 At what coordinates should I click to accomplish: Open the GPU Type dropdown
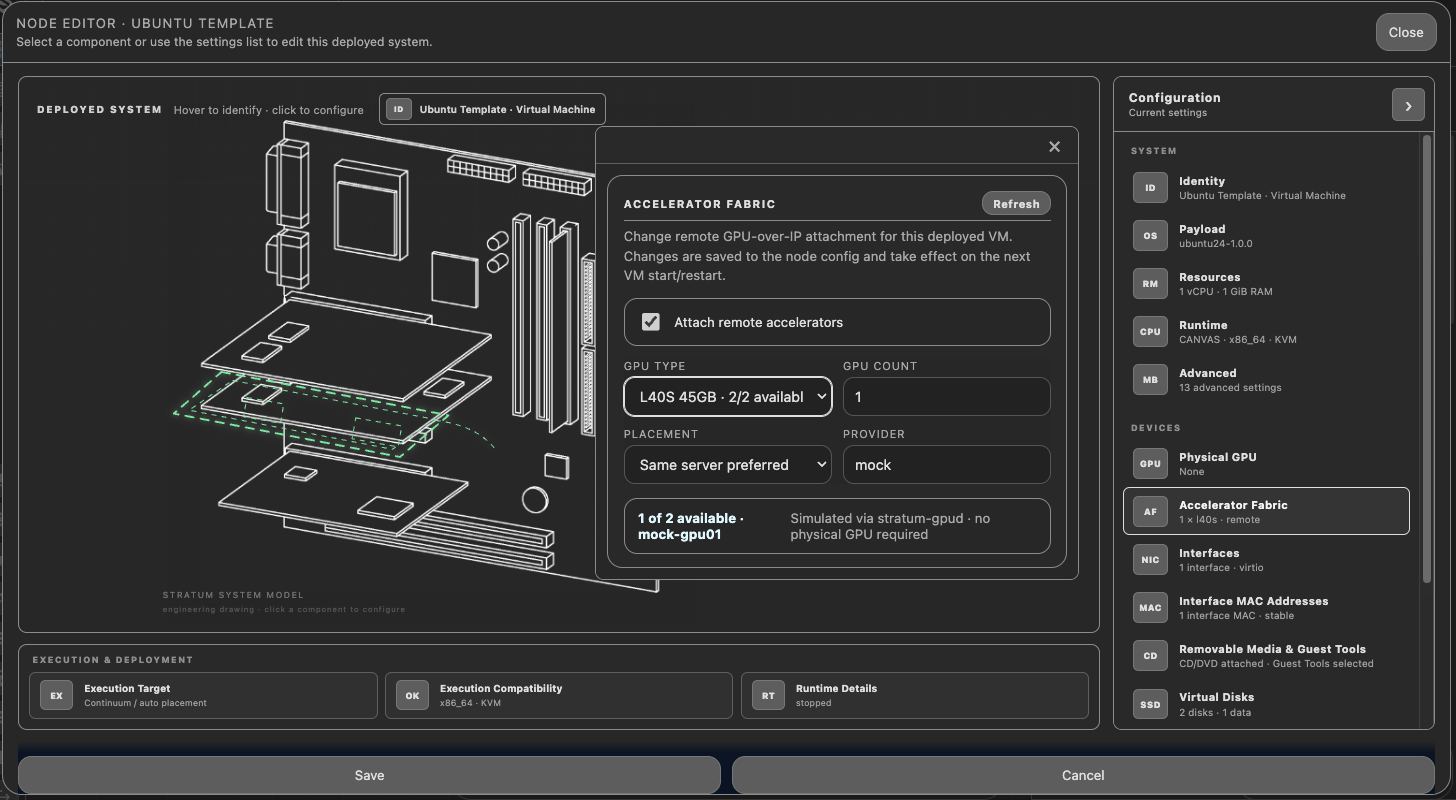pyautogui.click(x=728, y=396)
